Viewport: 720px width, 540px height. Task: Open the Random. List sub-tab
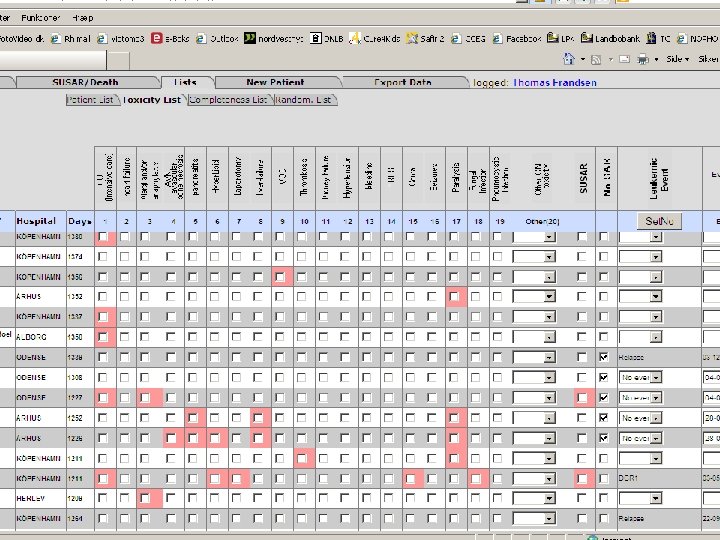pos(304,100)
